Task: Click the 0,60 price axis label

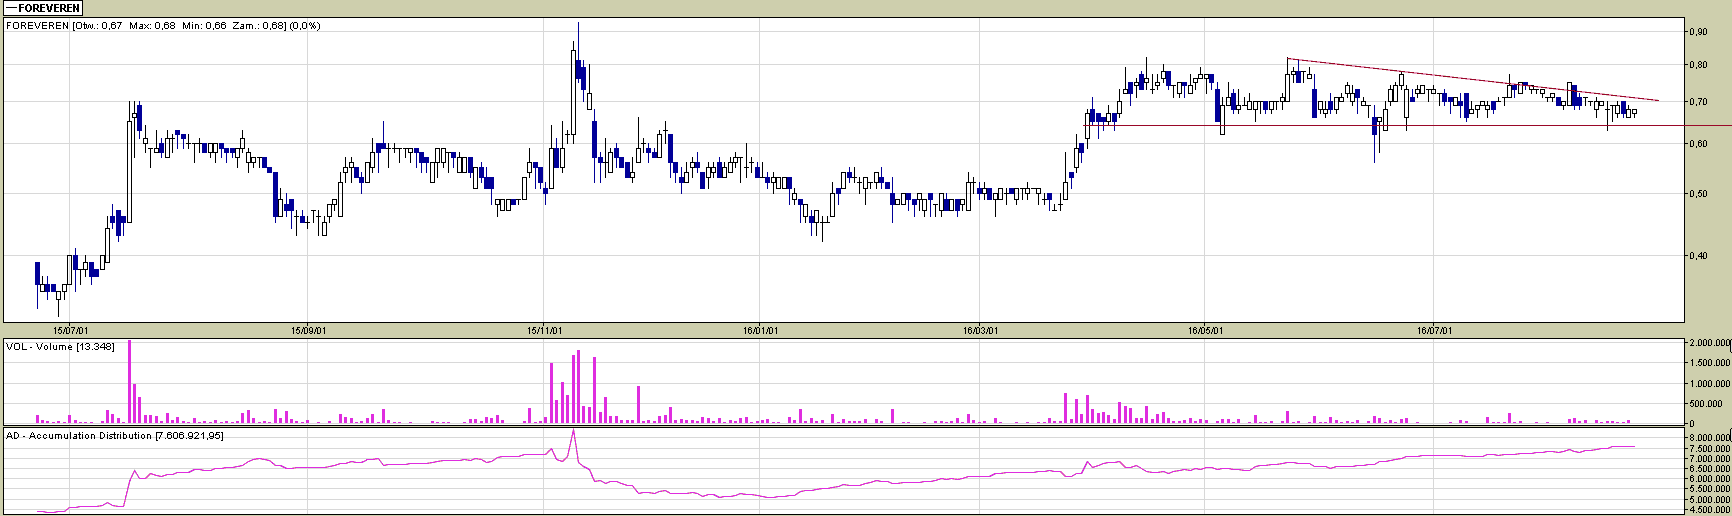Action: 1697,144
